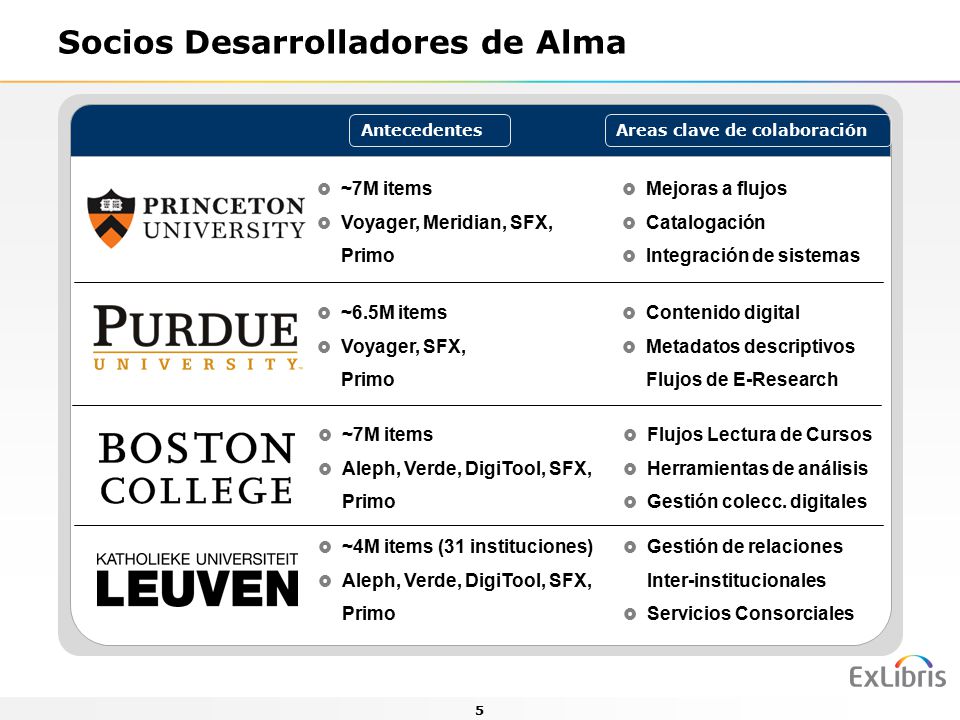Image resolution: width=960 pixels, height=720 pixels.
Task: Select the Areas clave de colaboración header
Action: point(748,130)
